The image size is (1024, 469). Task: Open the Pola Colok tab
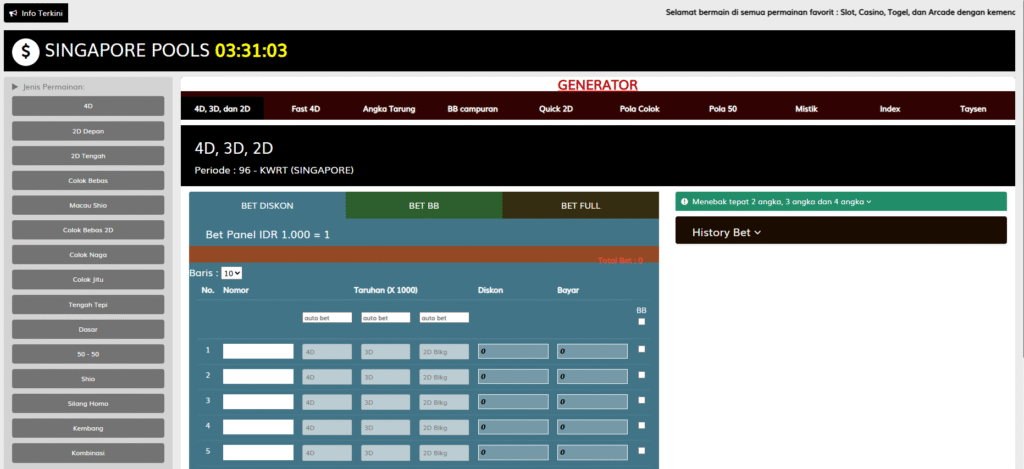[639, 109]
